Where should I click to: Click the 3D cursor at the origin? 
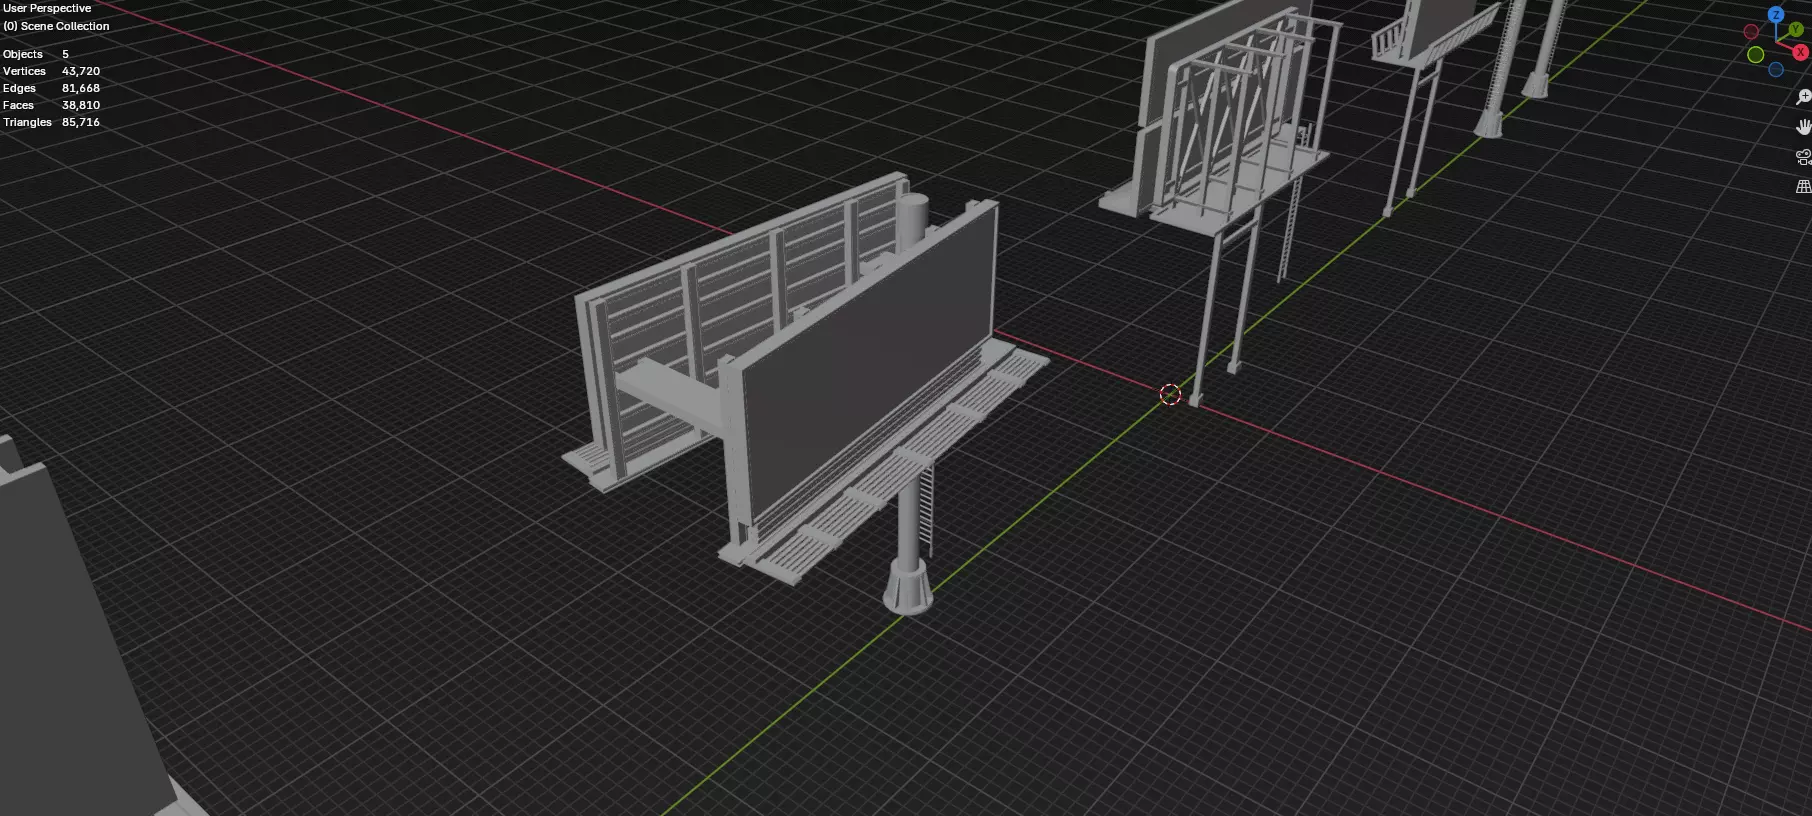pyautogui.click(x=1170, y=394)
